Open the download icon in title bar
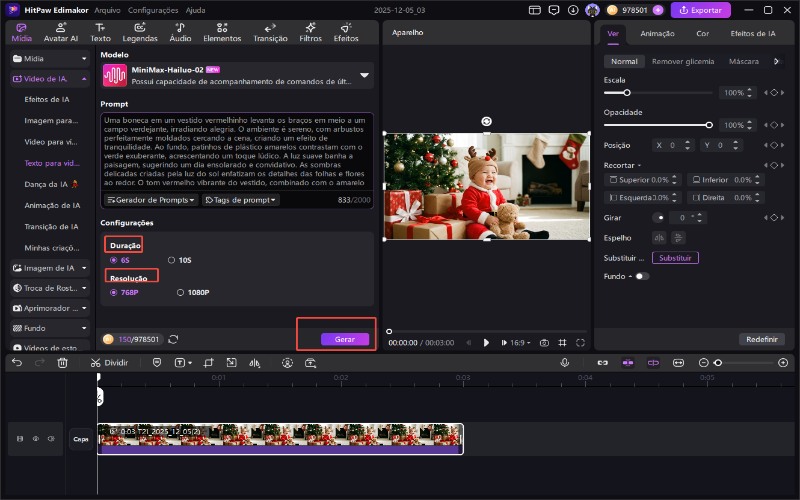The width and height of the screenshot is (800, 500). click(573, 10)
